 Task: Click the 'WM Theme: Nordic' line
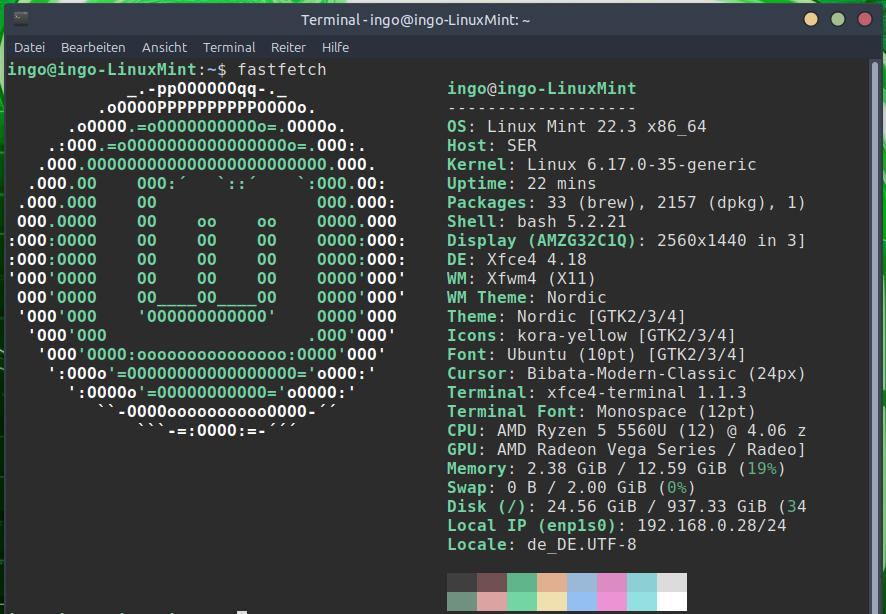(x=527, y=297)
